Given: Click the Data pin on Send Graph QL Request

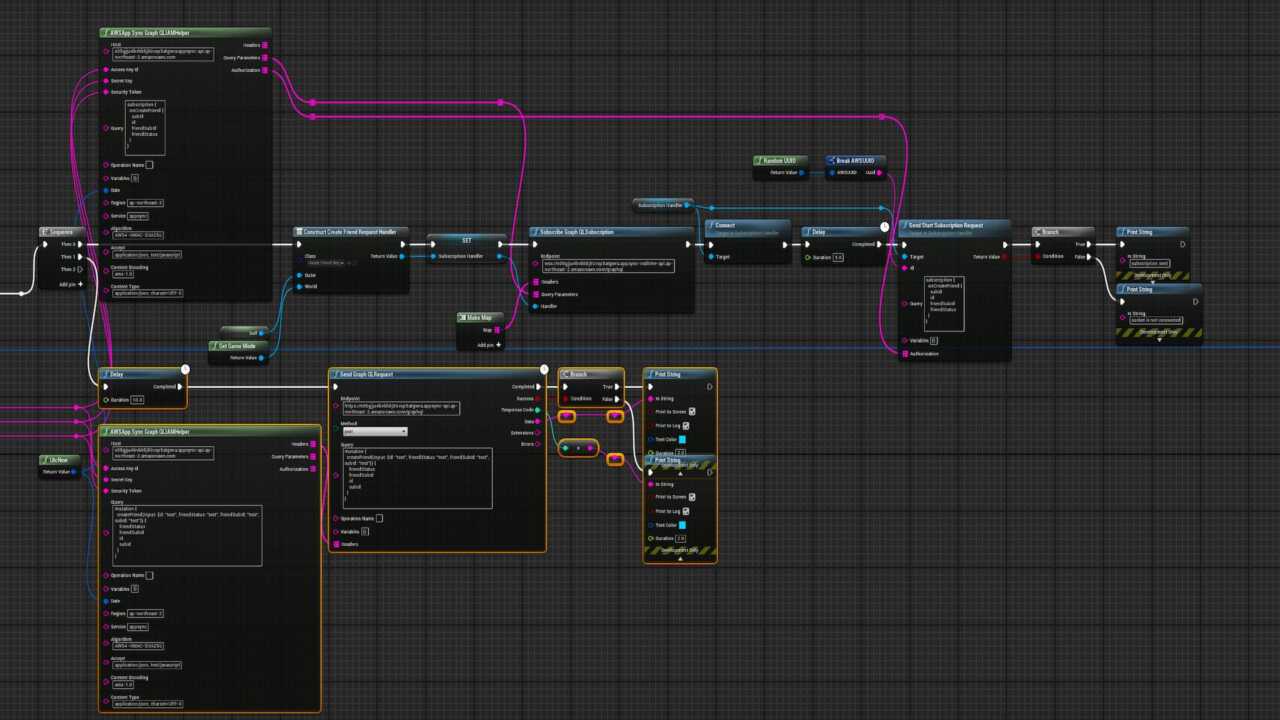Looking at the screenshot, I should [538, 421].
